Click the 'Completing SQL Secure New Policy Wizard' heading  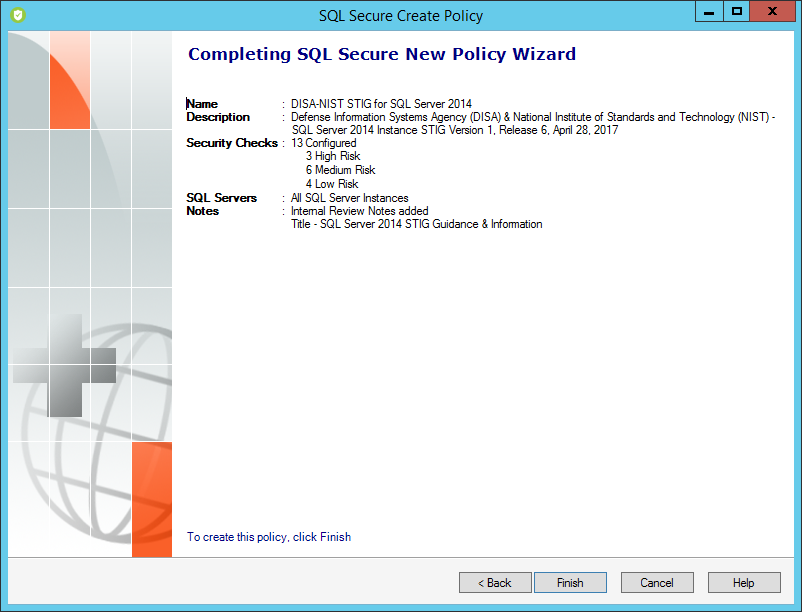click(x=382, y=54)
